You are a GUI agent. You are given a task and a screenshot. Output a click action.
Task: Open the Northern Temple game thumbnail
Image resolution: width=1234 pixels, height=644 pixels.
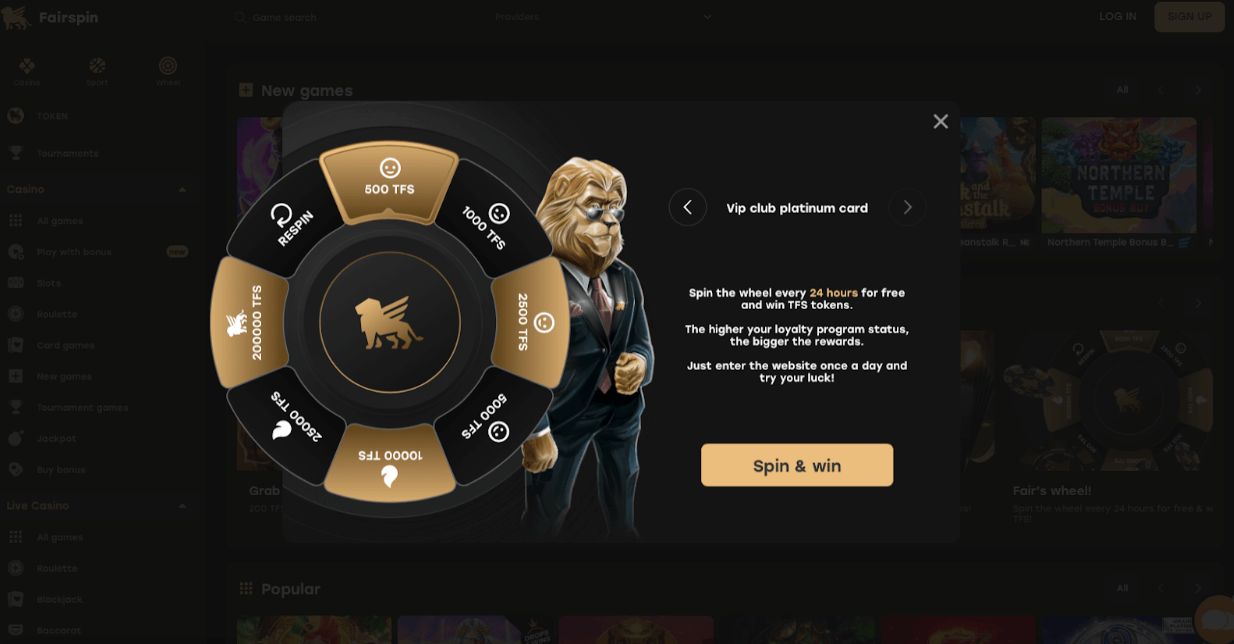point(1118,176)
